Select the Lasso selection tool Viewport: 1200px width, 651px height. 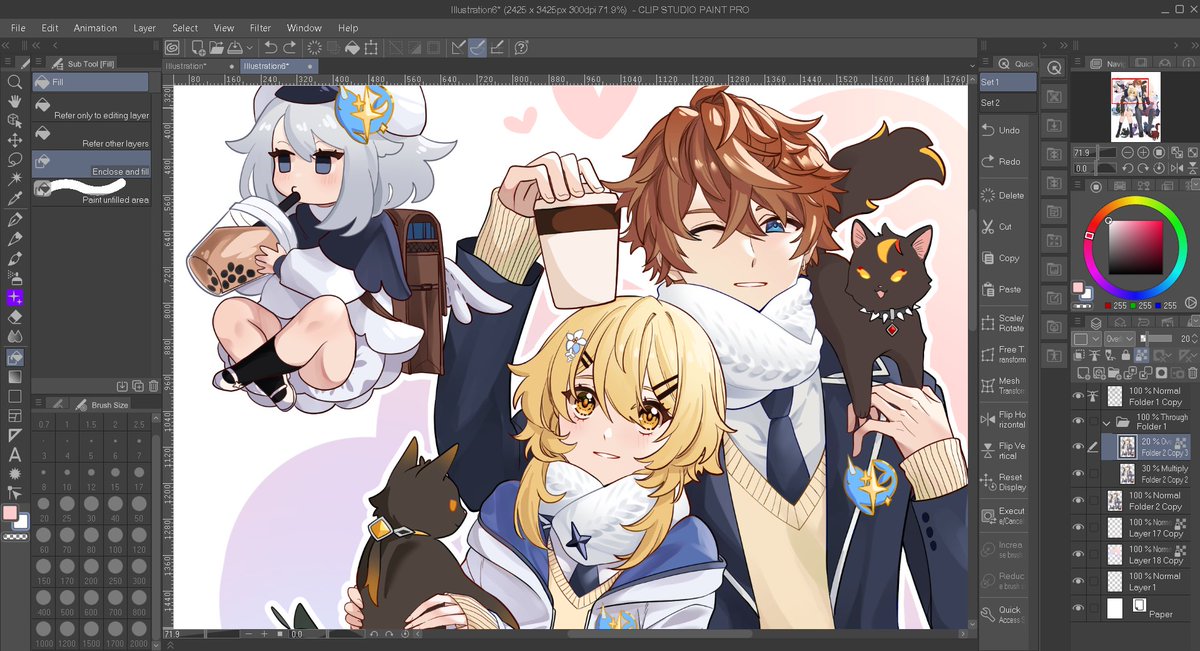click(15, 159)
